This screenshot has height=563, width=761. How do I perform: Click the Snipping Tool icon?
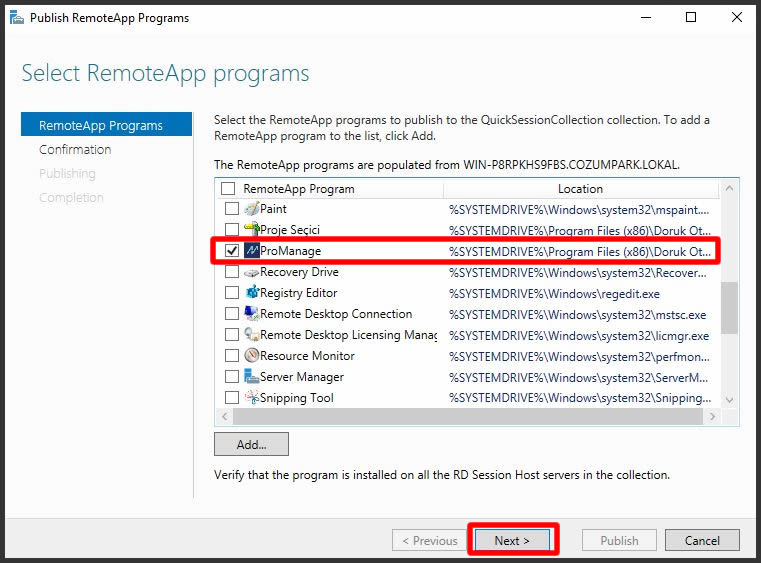[251, 397]
